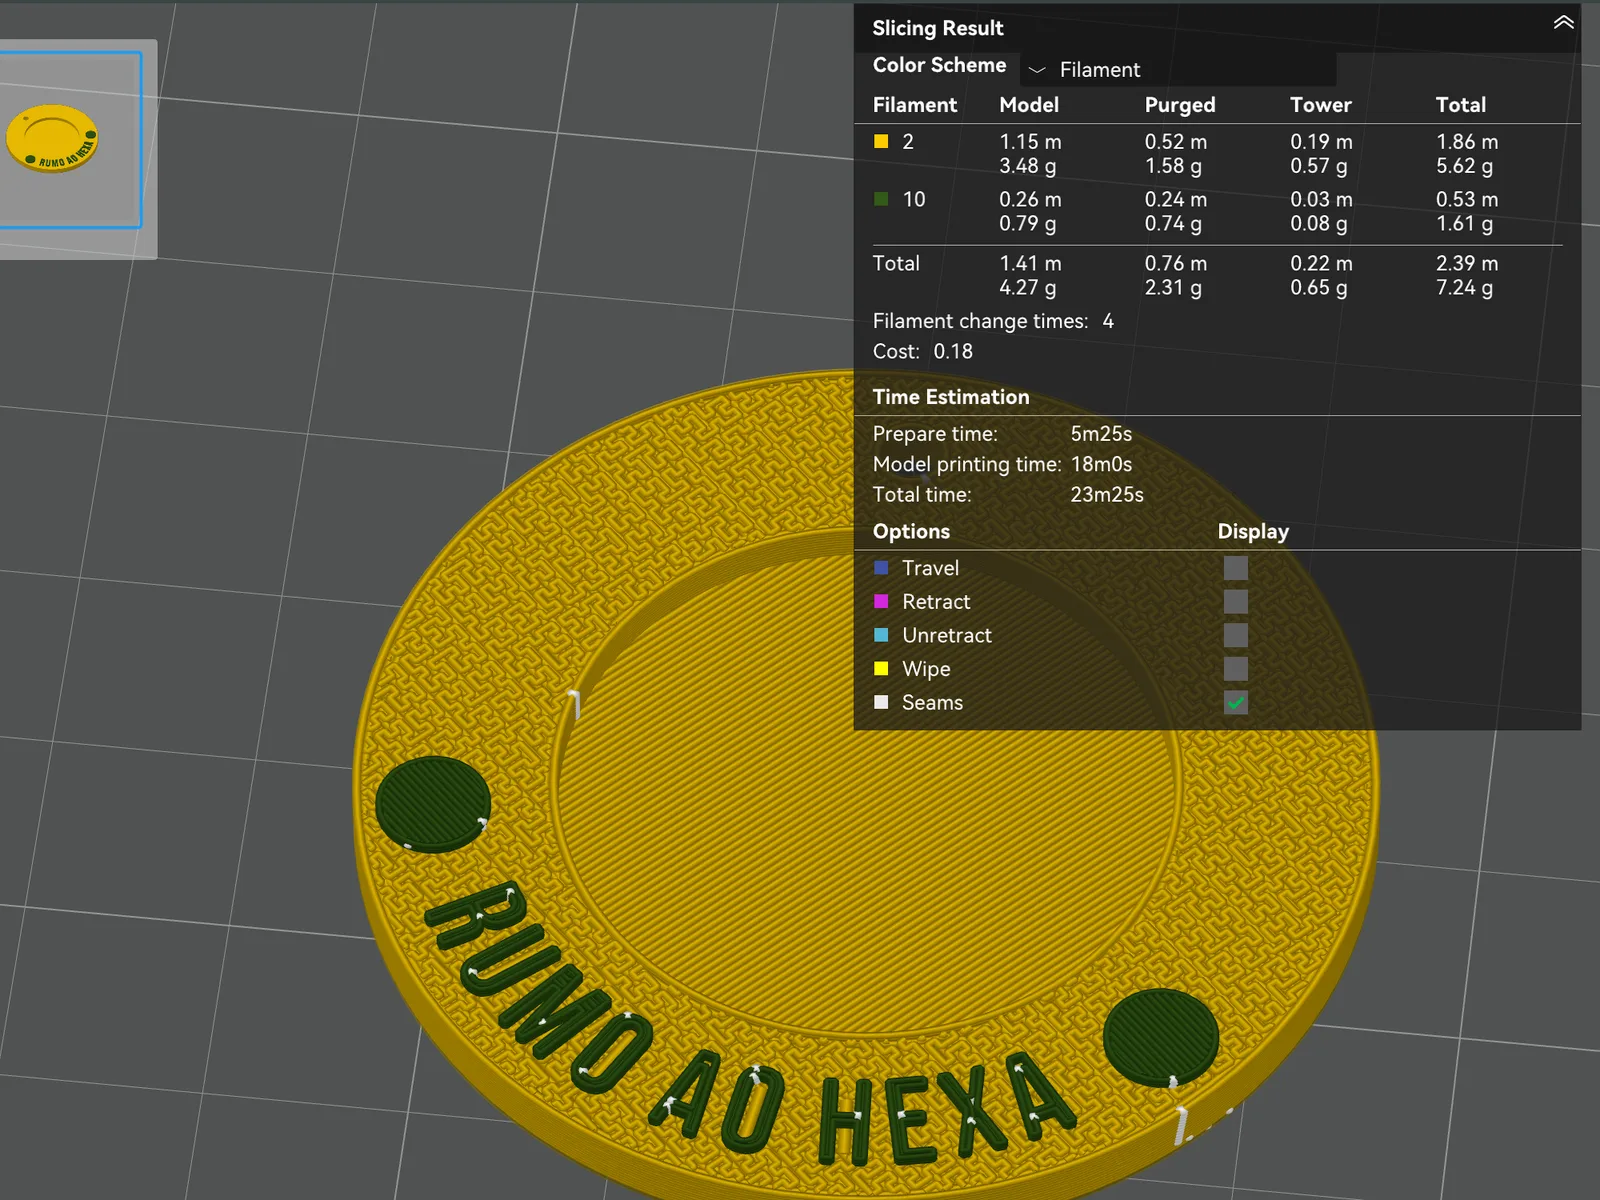Click the Purged column header

(1180, 105)
